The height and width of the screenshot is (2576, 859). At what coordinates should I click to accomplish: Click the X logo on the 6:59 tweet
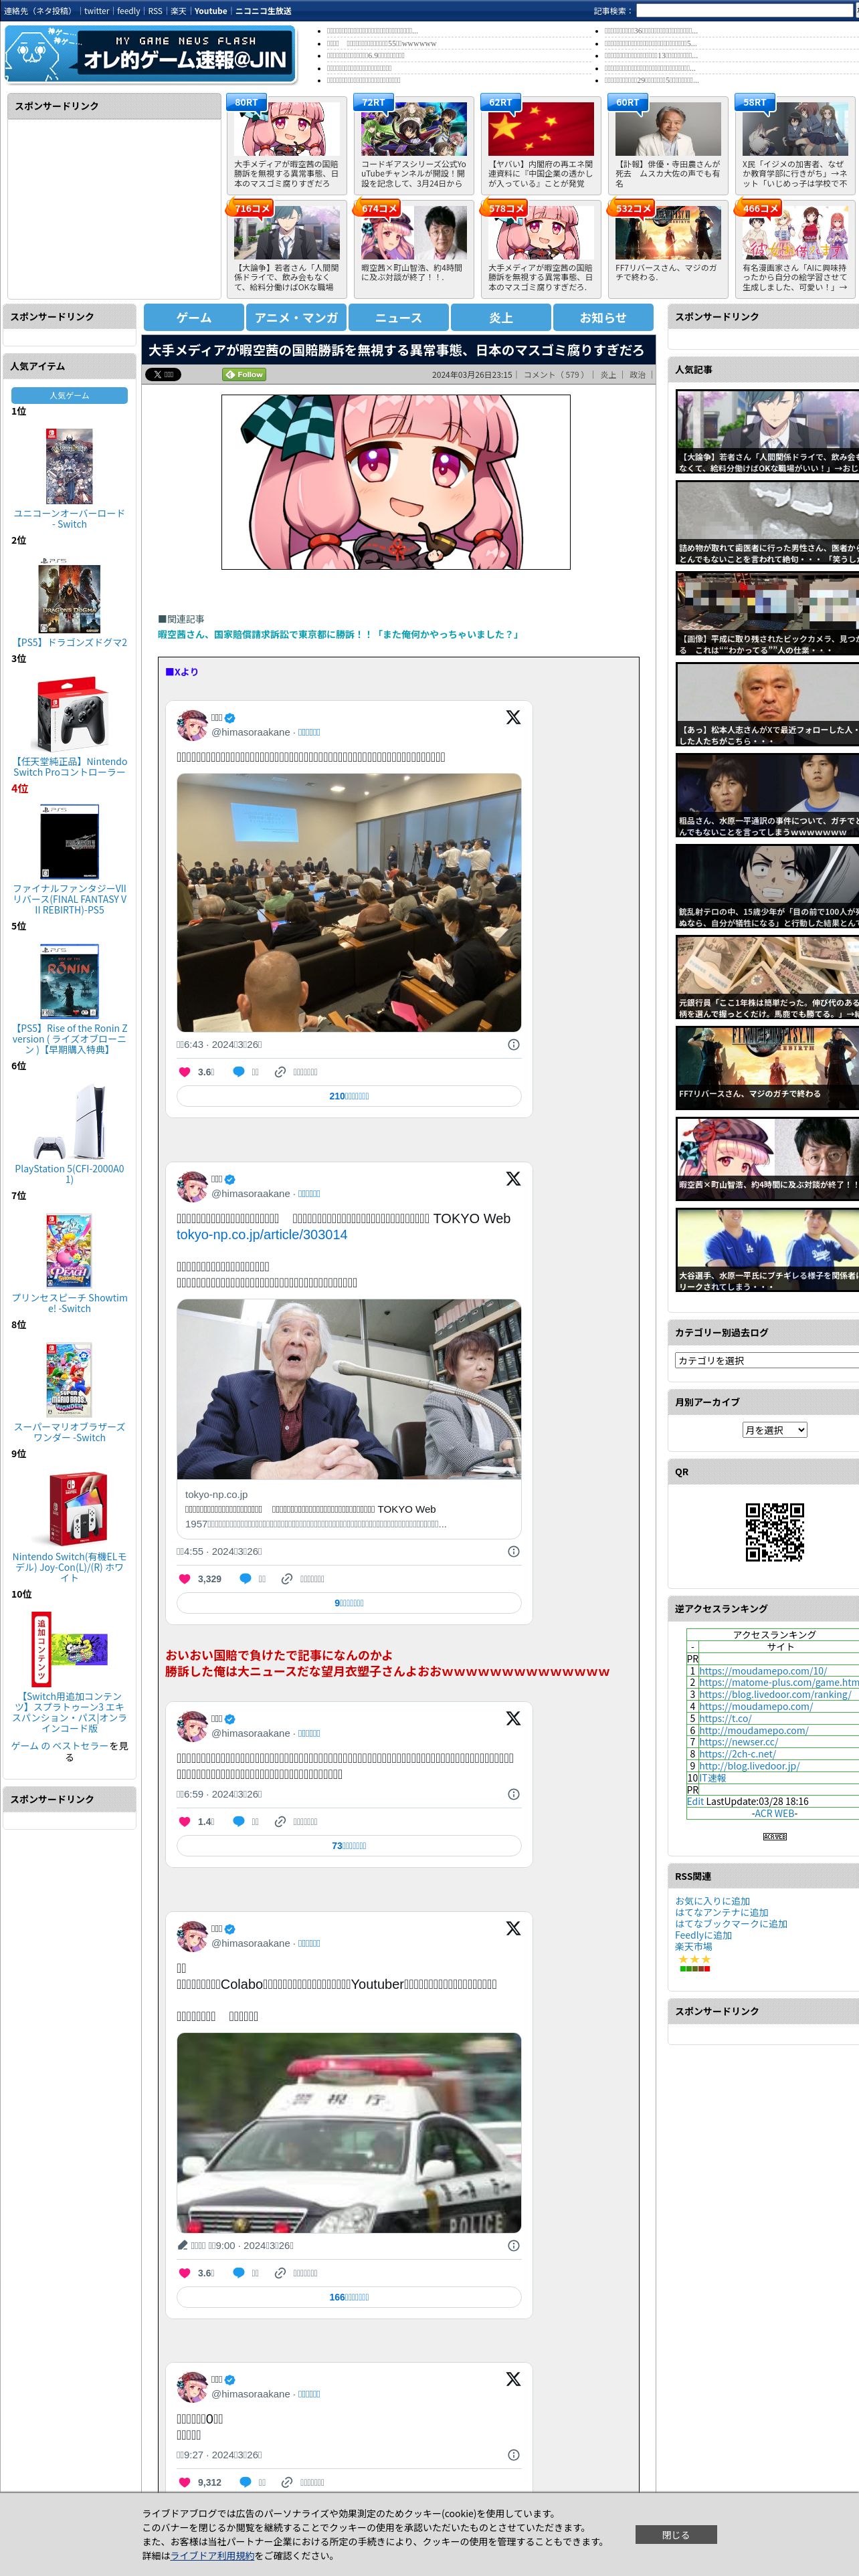click(x=513, y=1718)
